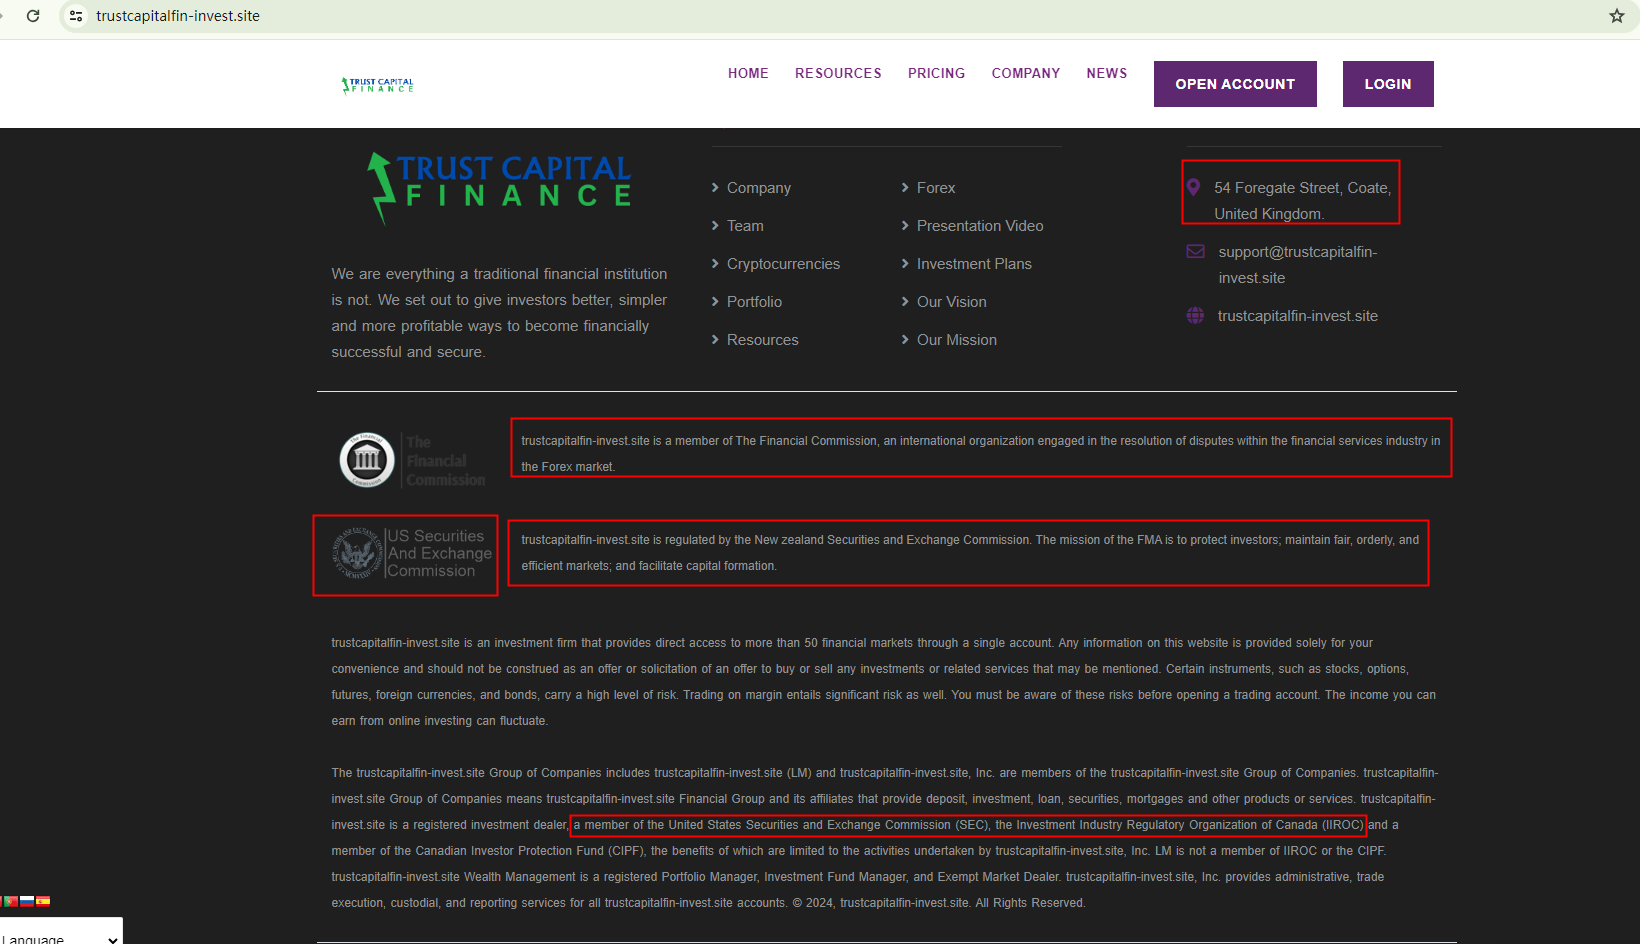This screenshot has width=1640, height=944.
Task: Open the Language dropdown selector
Action: coord(60,936)
